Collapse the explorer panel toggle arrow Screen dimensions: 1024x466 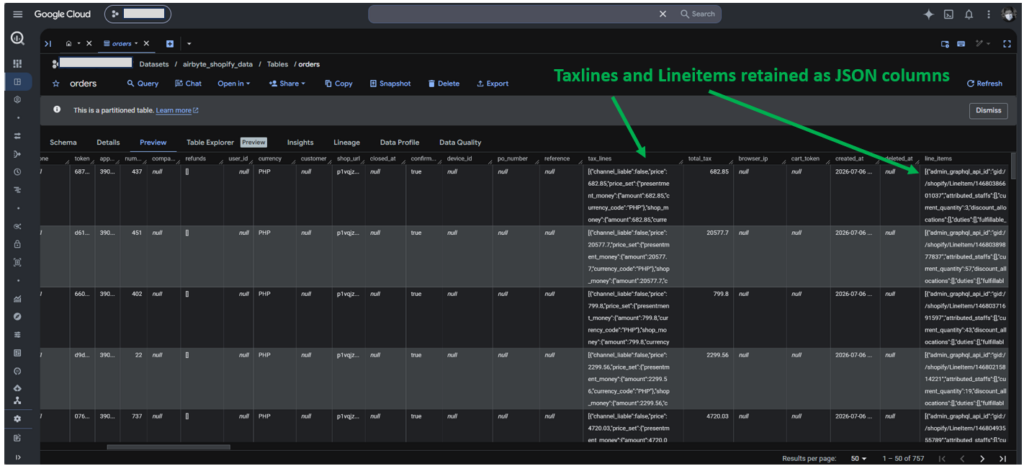(48, 44)
